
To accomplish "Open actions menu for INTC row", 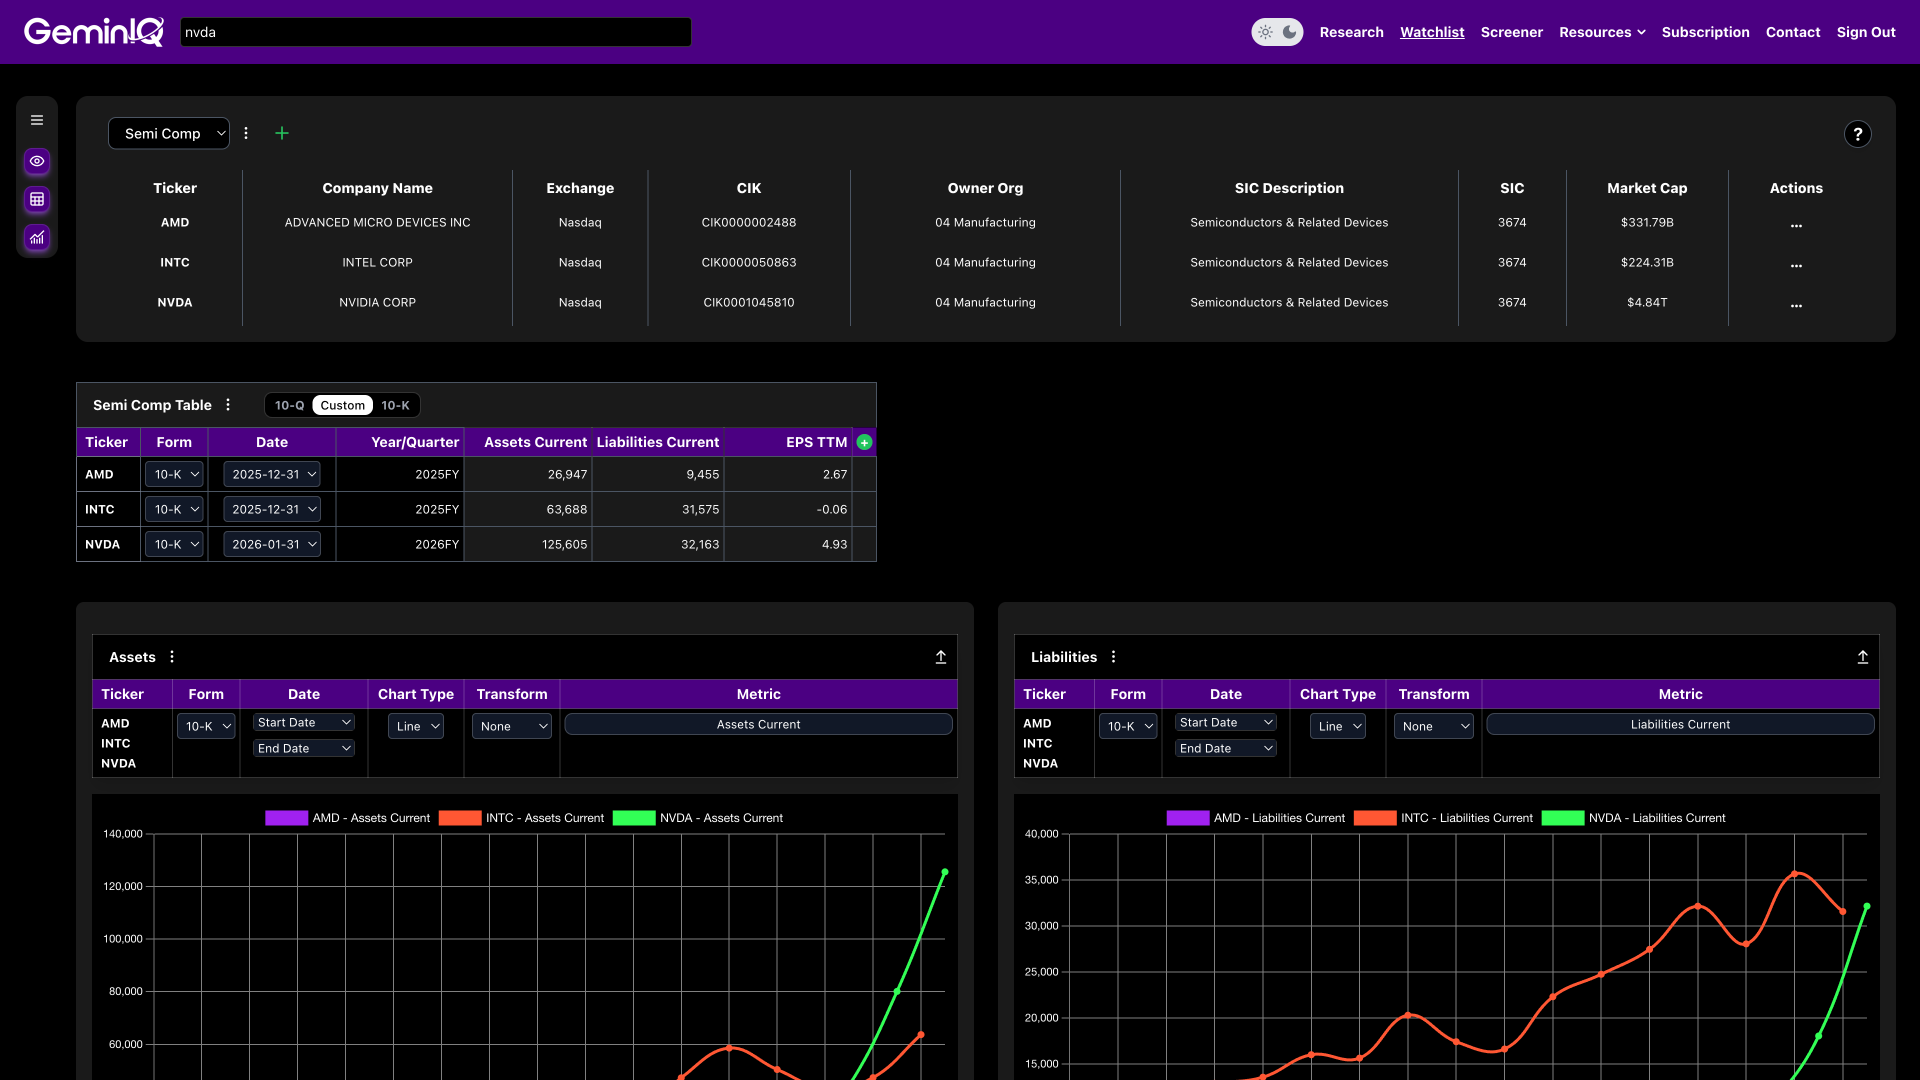I will [1796, 265].
